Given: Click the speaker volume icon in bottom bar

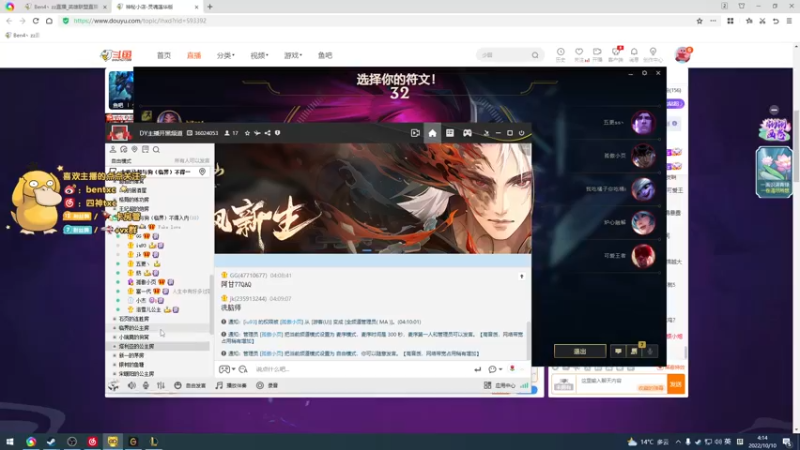Looking at the screenshot, I should point(132,386).
